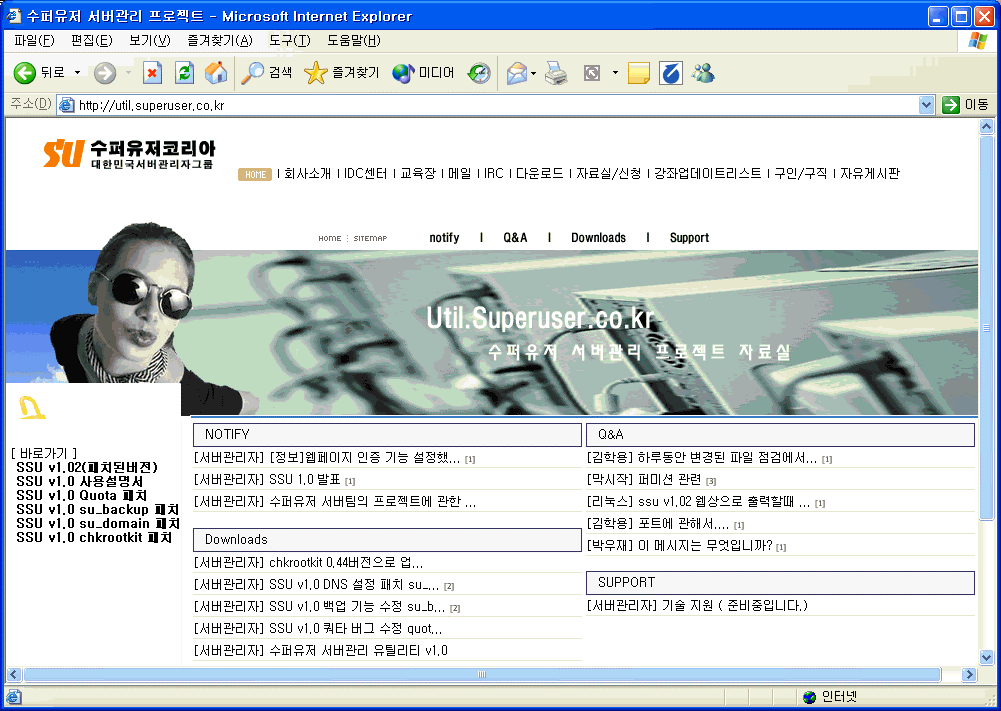1001x711 pixels.
Task: Click the Refresh page icon
Action: pos(184,73)
